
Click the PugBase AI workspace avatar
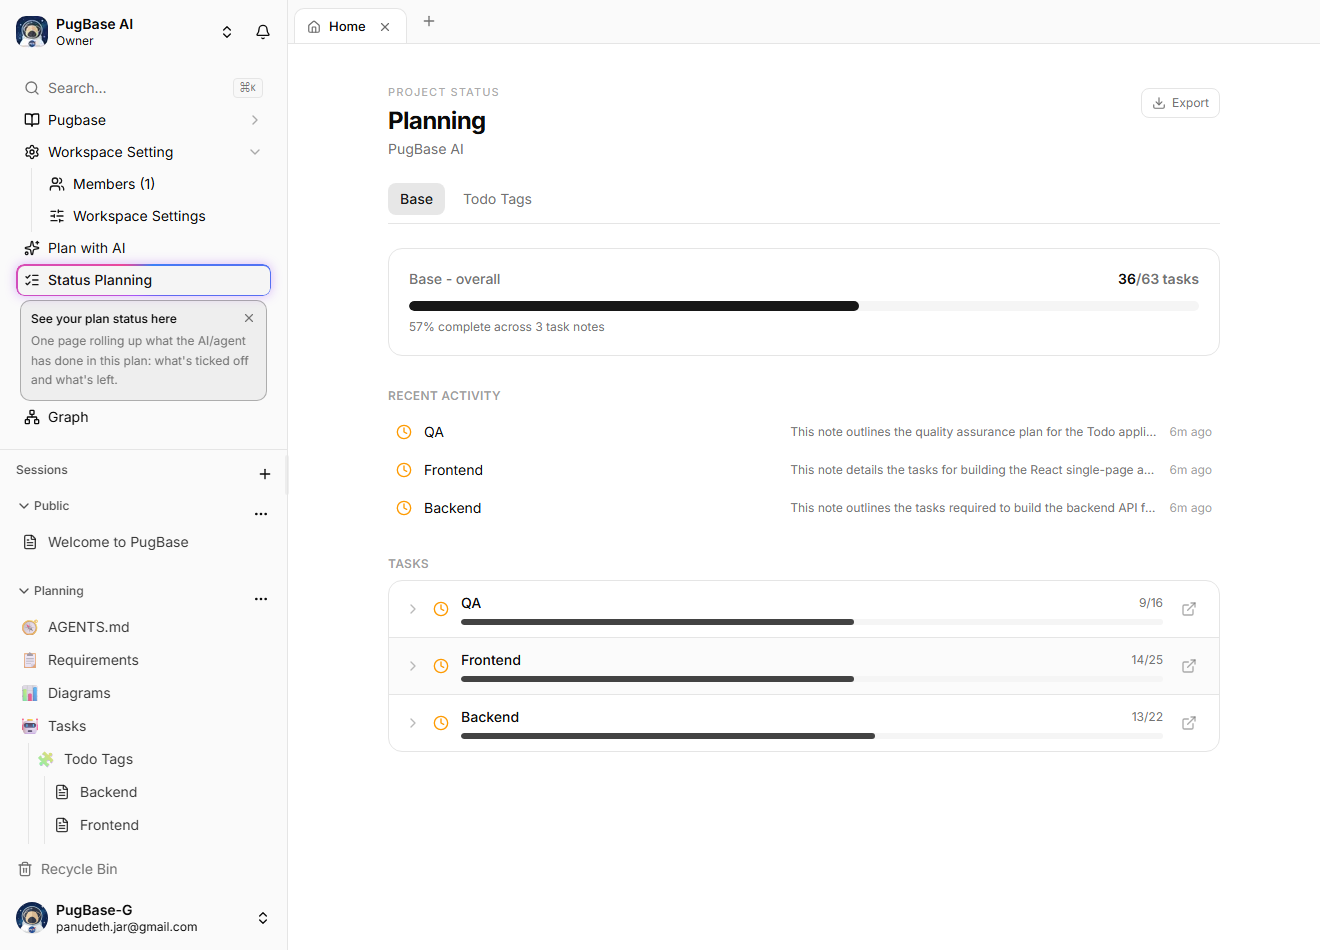(32, 32)
